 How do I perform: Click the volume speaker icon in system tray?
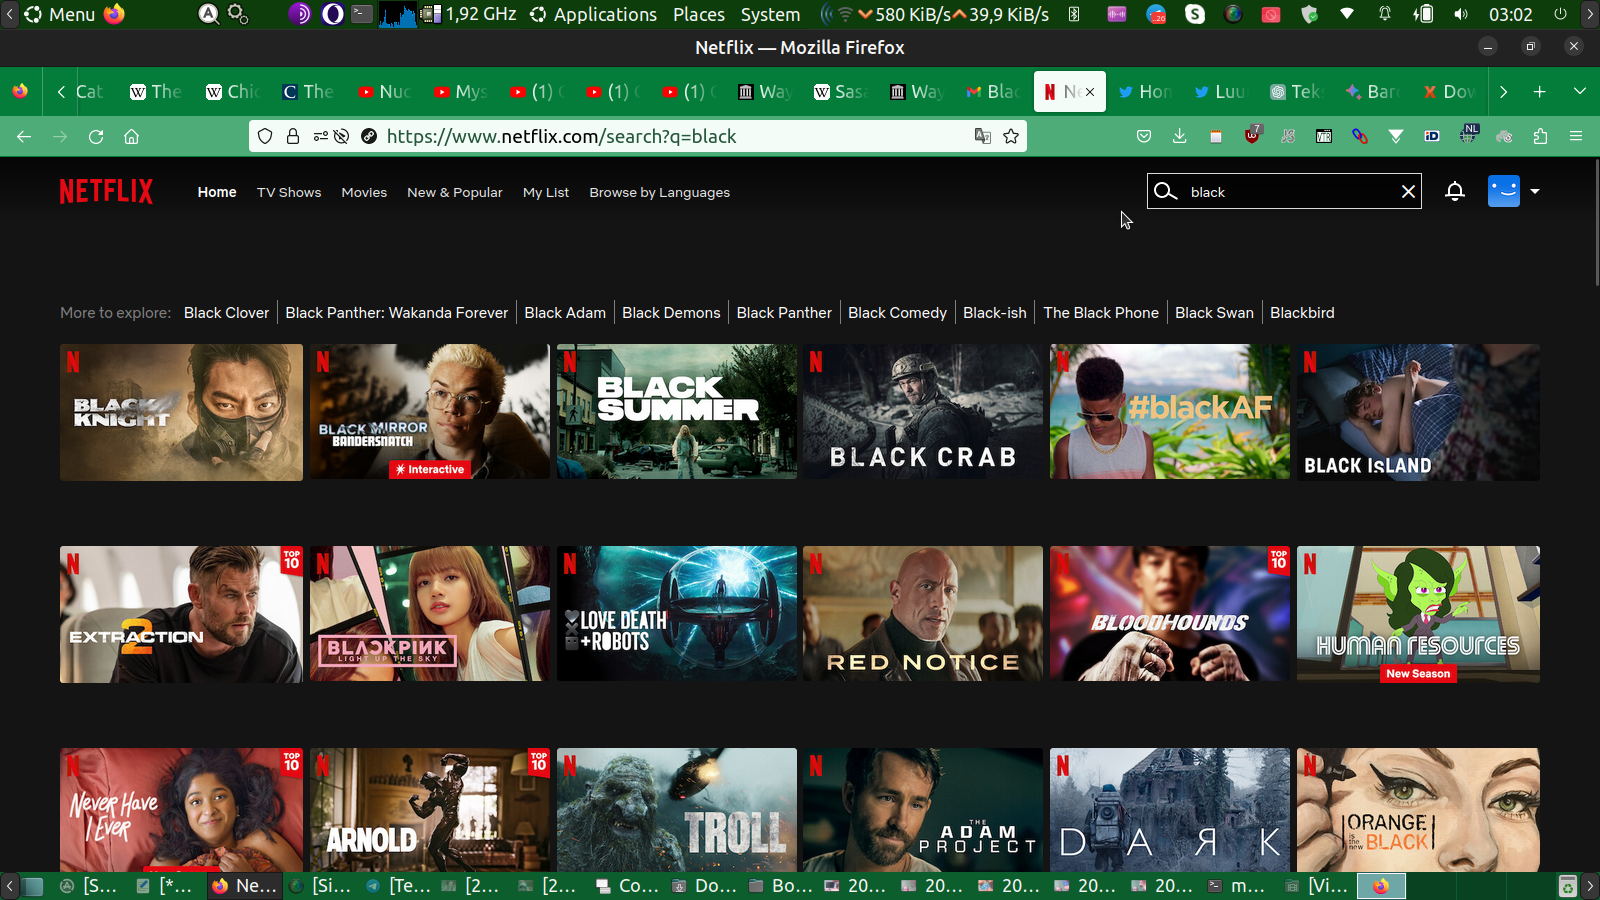(1461, 14)
